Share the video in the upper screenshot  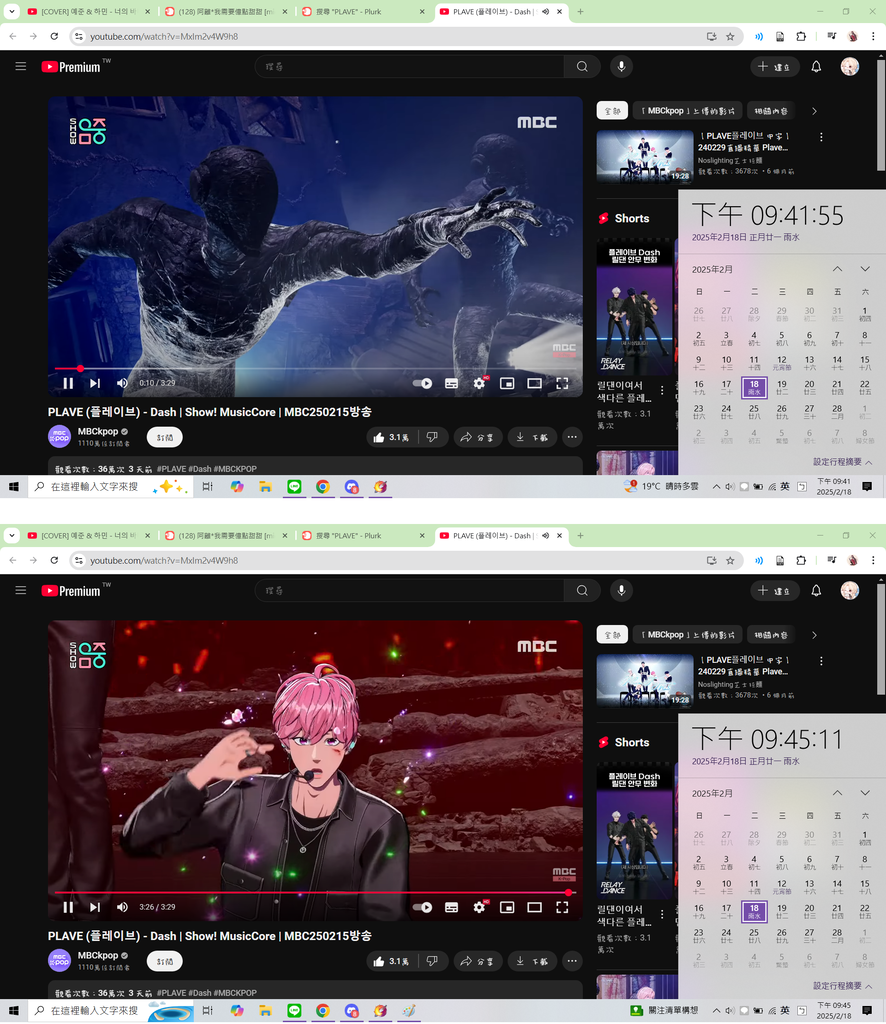pyautogui.click(x=477, y=438)
